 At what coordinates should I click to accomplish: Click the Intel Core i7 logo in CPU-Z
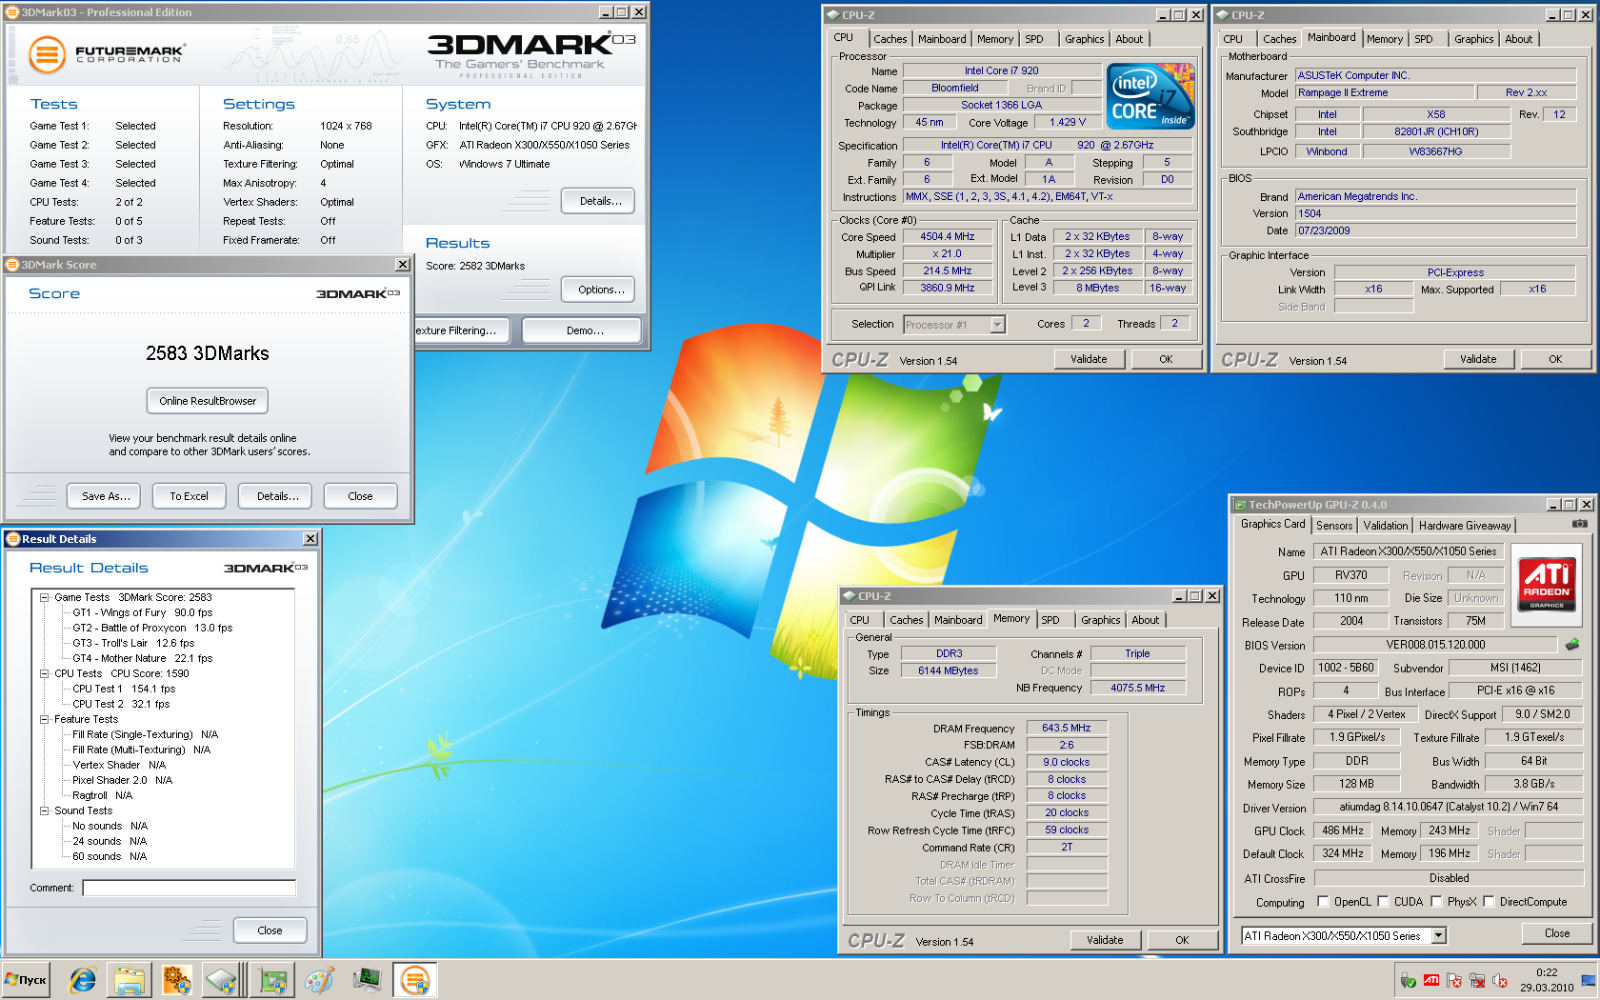click(x=1151, y=96)
